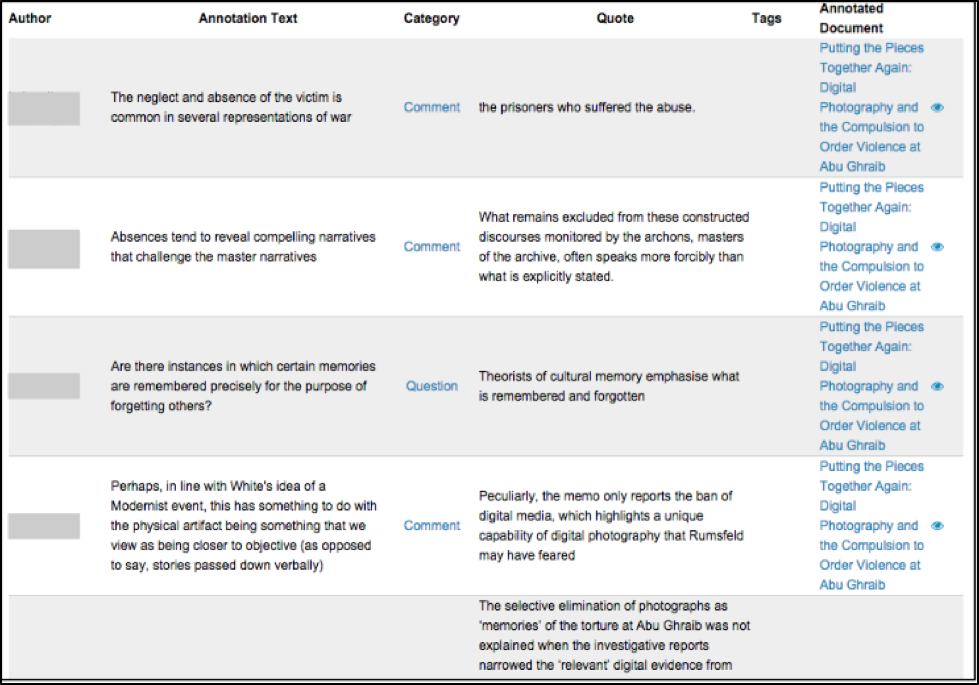Click the Annotation Text column header
Viewport: 979px width, 685px height.
point(247,17)
